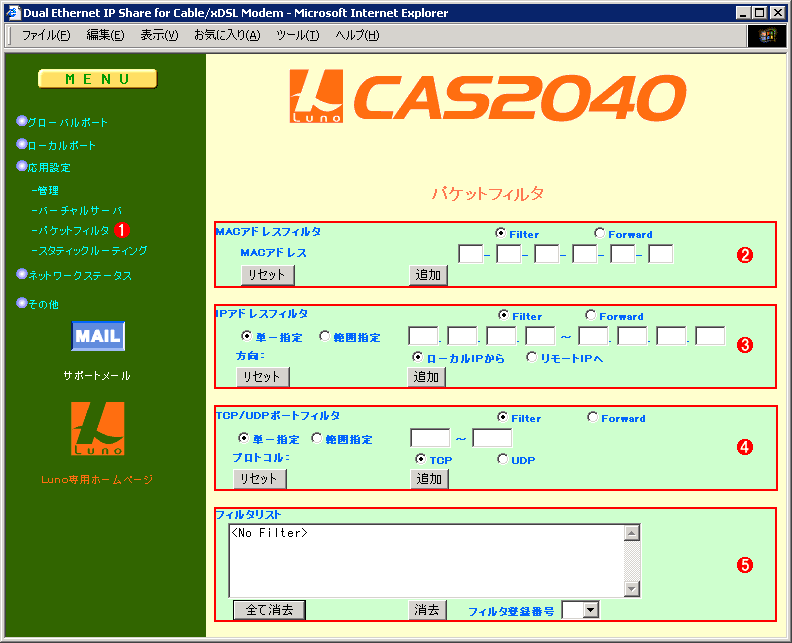
Task: Click the yellow MENU banner
Action: [97, 79]
